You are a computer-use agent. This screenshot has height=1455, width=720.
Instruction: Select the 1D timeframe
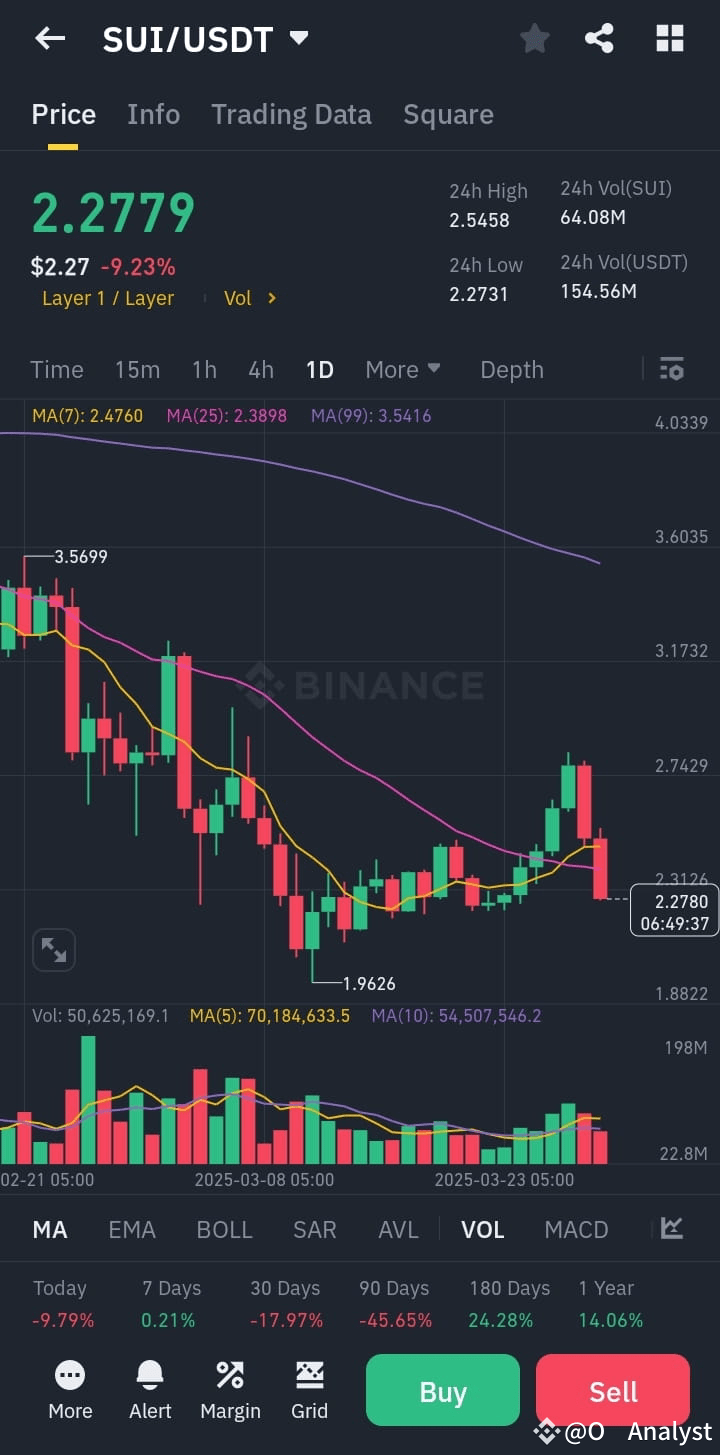[x=320, y=369]
